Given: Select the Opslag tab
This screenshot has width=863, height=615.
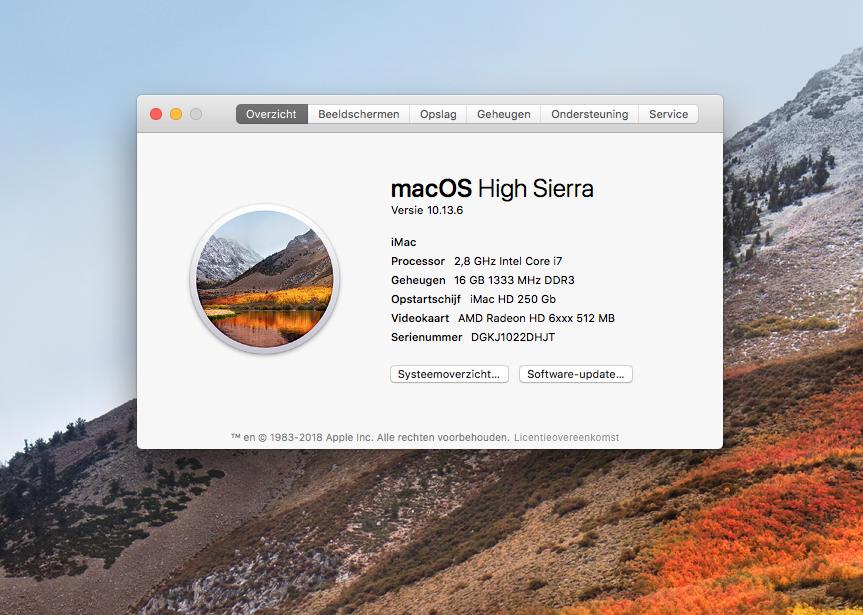Looking at the screenshot, I should 438,114.
